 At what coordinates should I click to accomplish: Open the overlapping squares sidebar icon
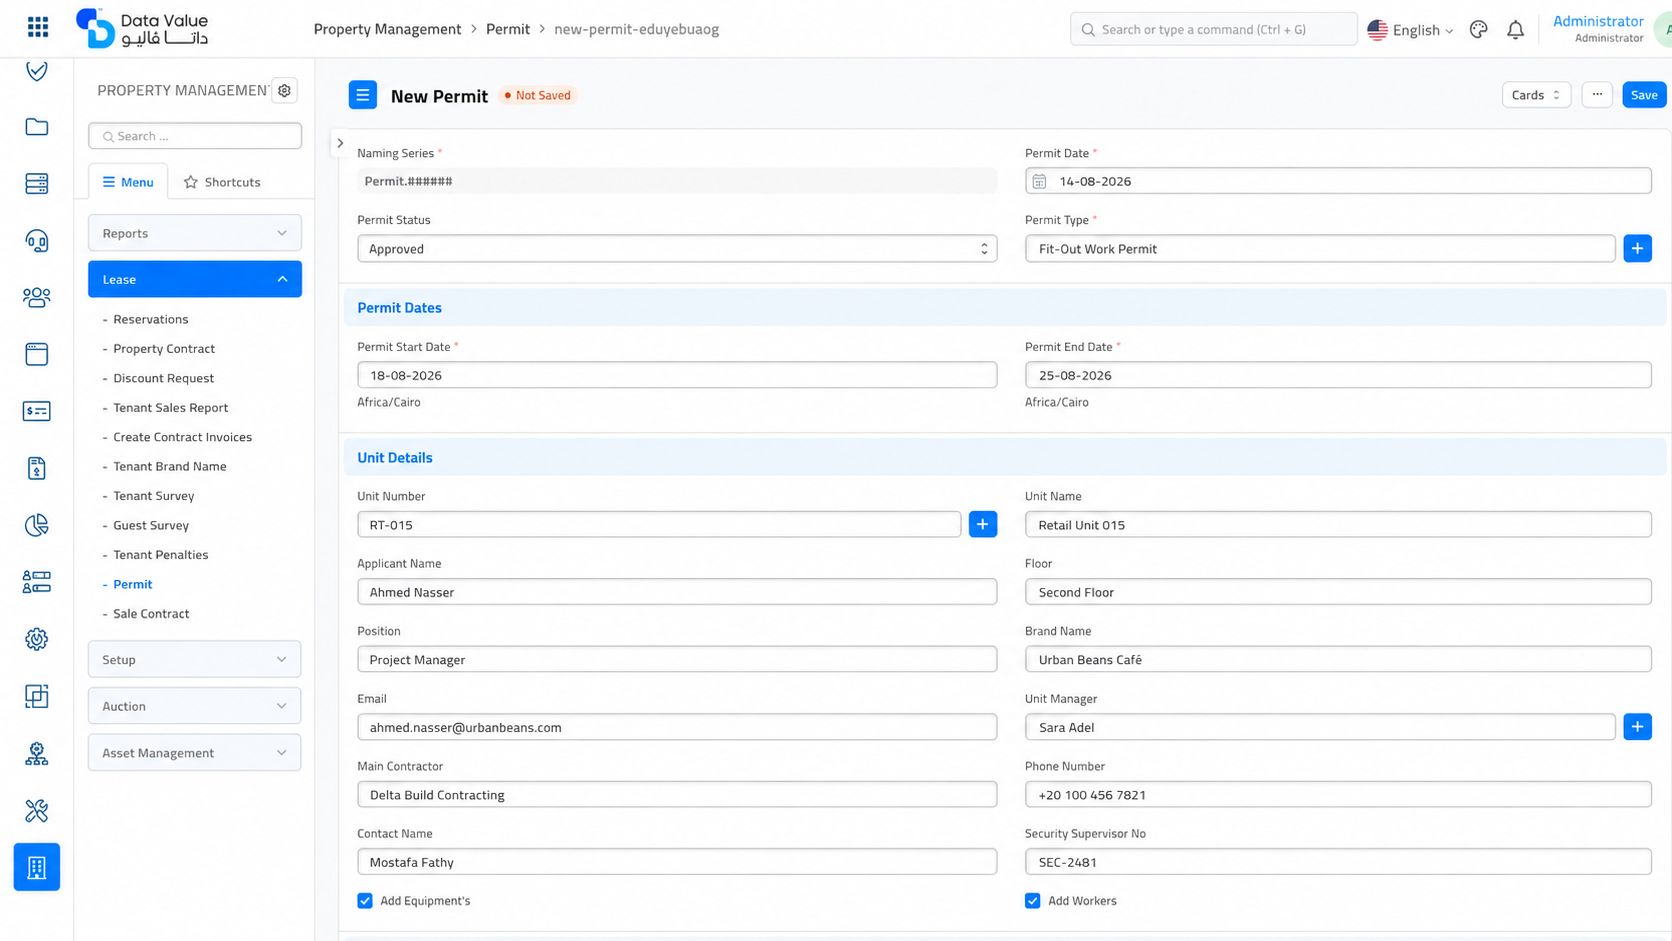[x=37, y=696]
